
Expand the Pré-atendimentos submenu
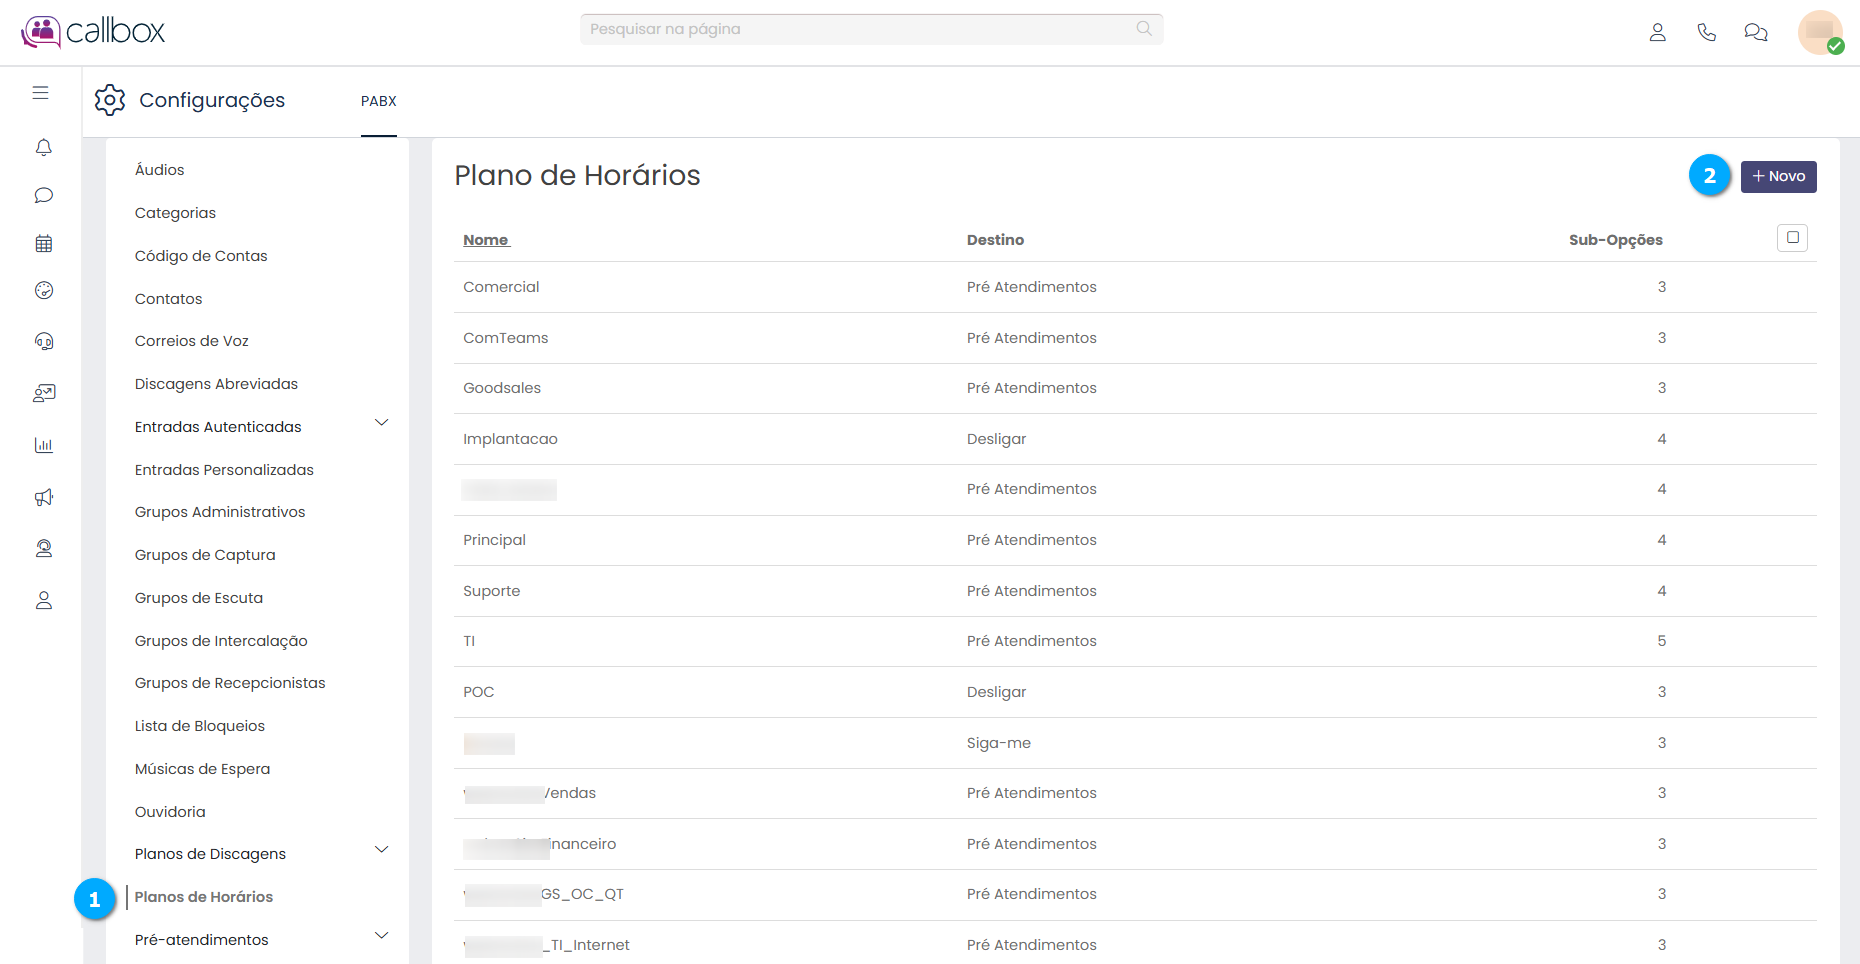381,936
